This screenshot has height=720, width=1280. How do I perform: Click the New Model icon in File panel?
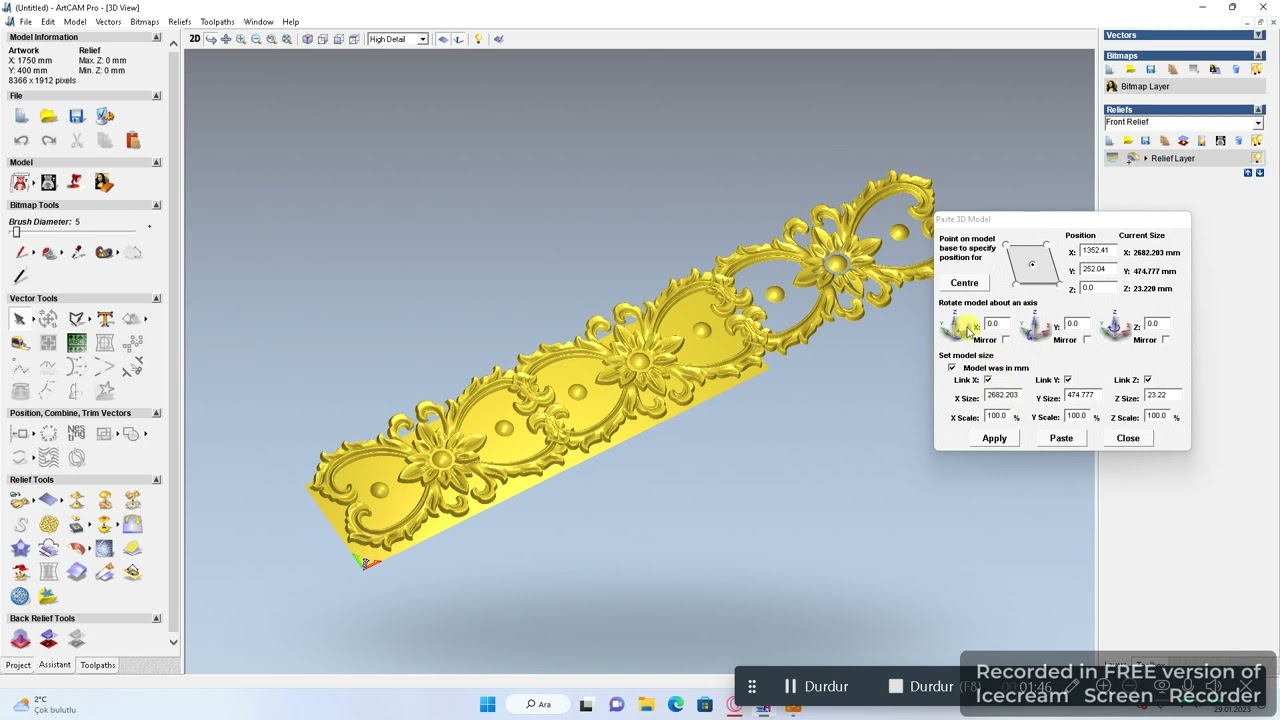[21, 117]
